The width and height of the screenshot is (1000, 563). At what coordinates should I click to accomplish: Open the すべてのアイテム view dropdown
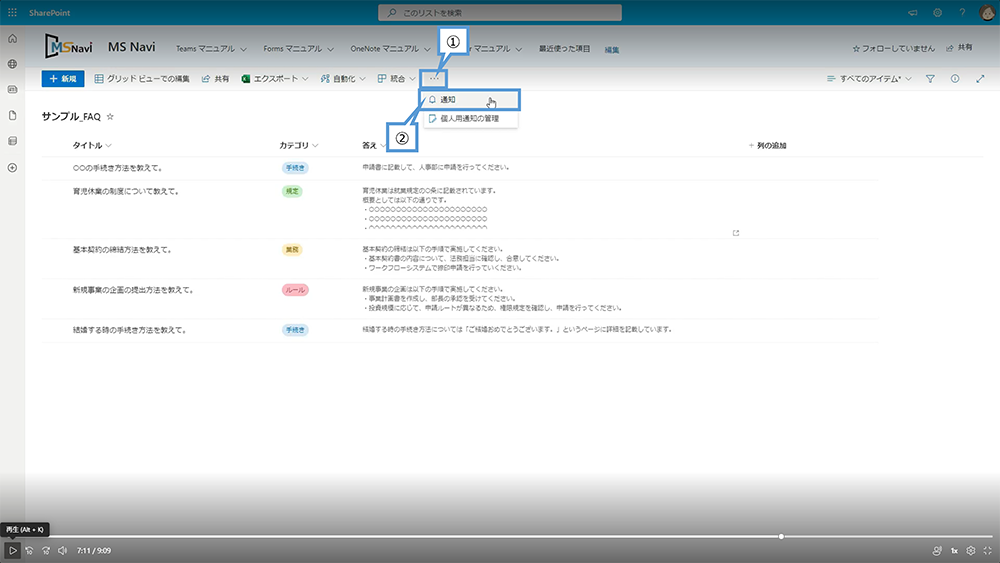[869, 79]
